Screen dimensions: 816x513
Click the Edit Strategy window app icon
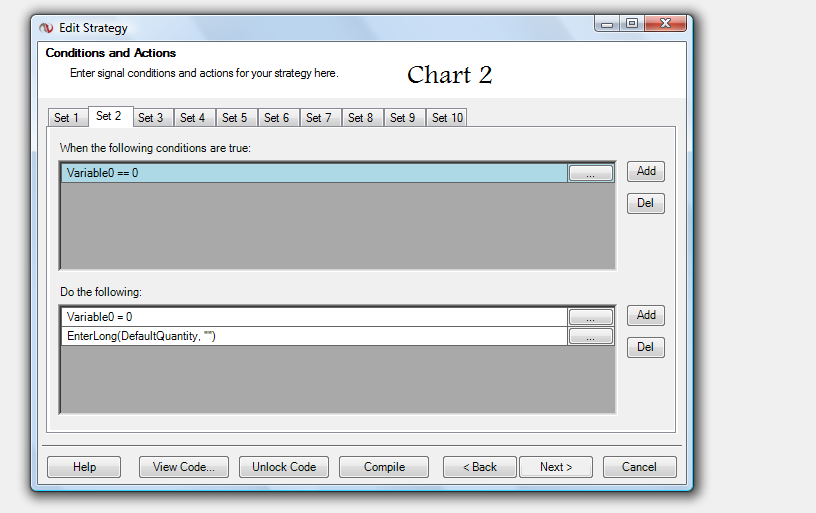click(x=46, y=28)
